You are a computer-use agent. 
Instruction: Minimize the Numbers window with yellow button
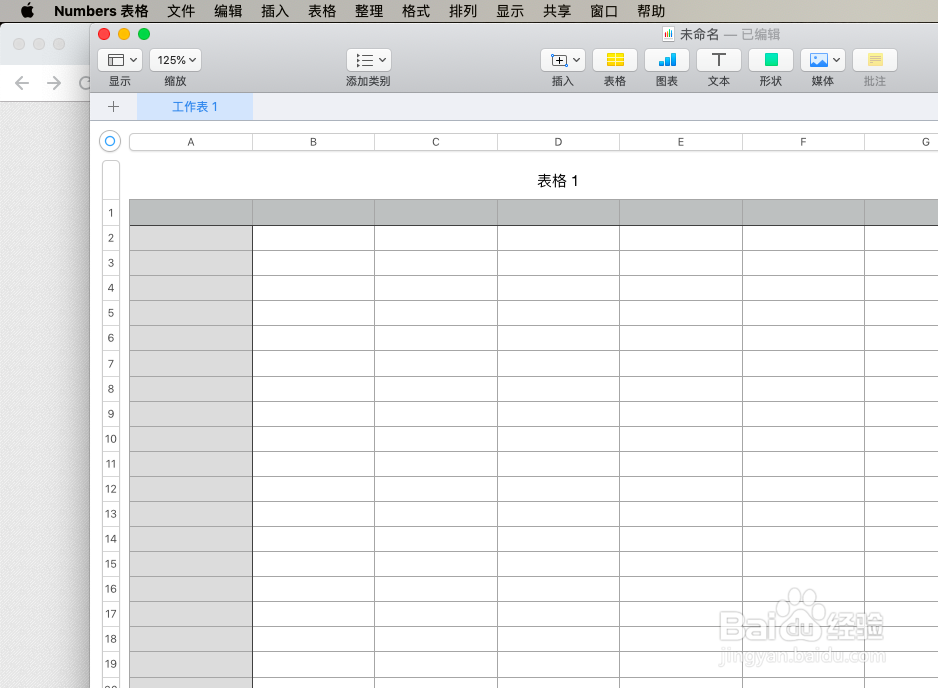click(x=124, y=34)
